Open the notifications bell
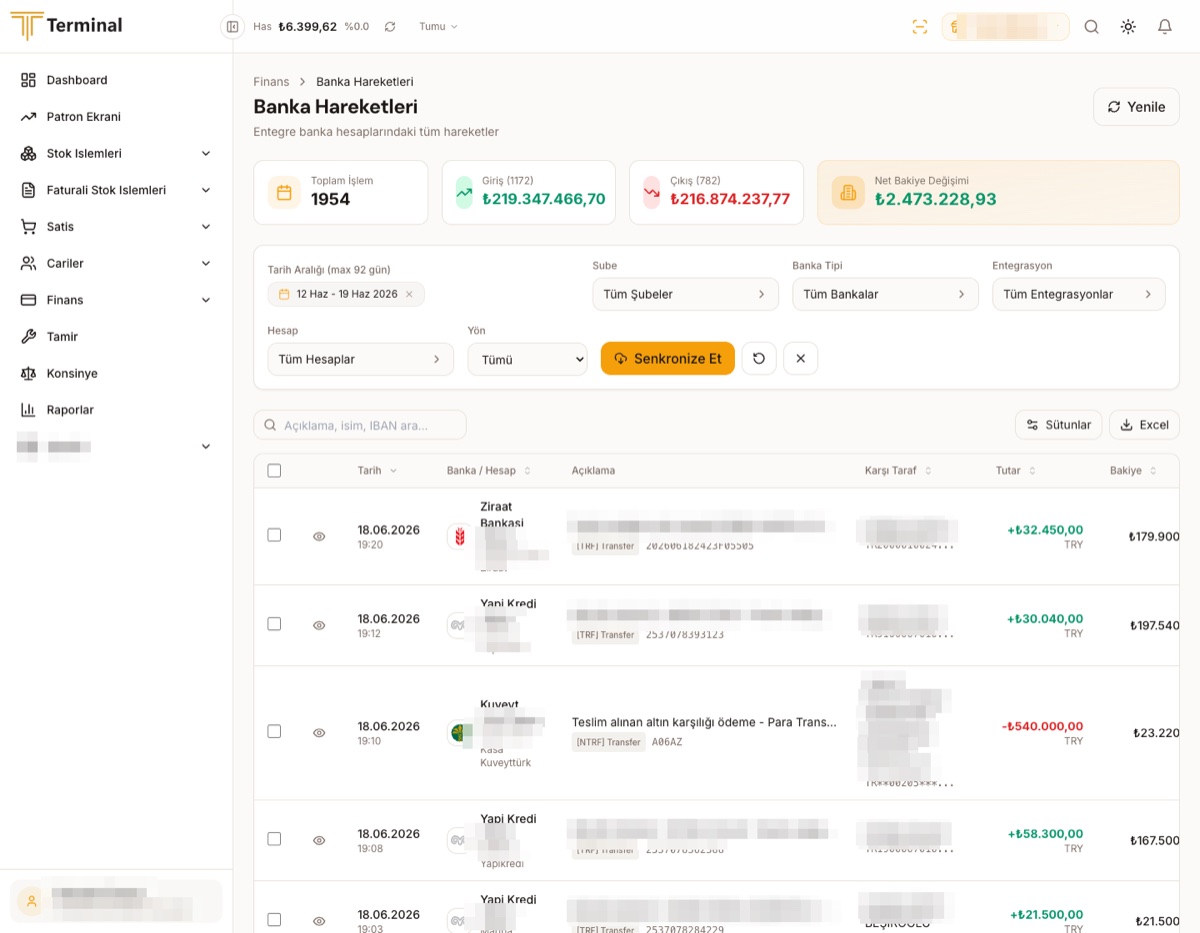This screenshot has height=933, width=1200. click(1165, 27)
